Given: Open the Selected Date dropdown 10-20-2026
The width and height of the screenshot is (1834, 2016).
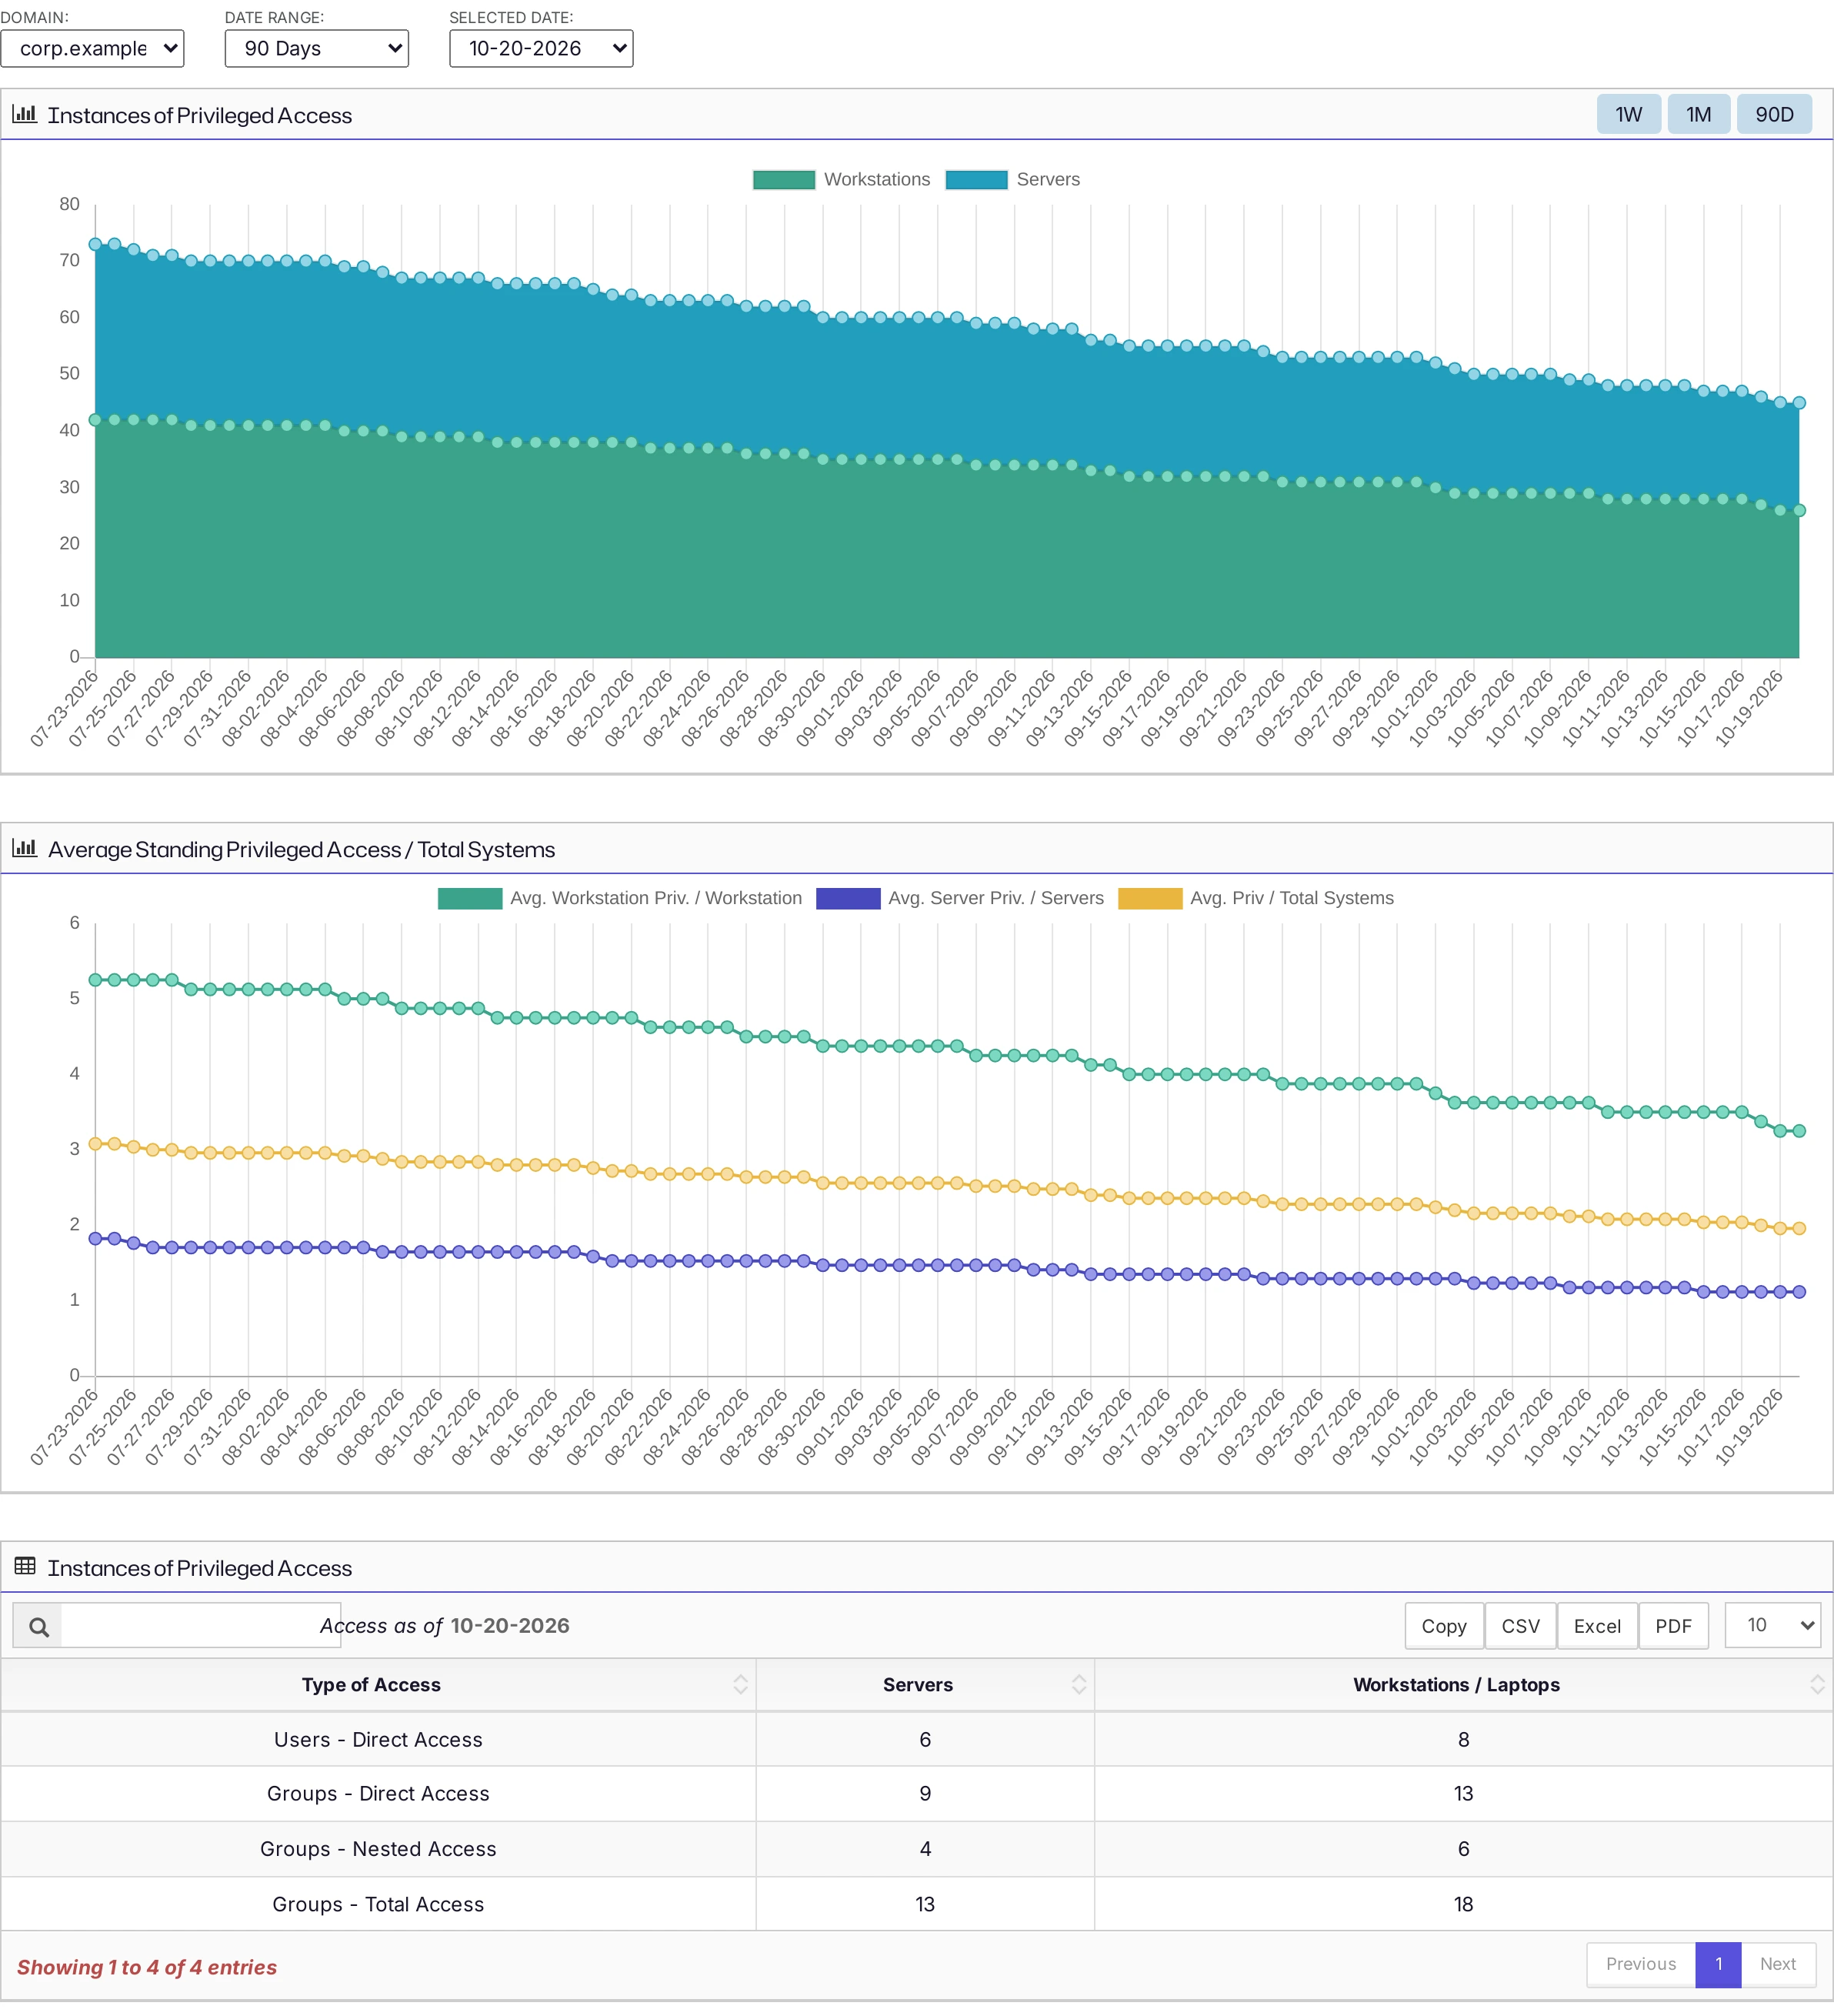Looking at the screenshot, I should tap(541, 48).
